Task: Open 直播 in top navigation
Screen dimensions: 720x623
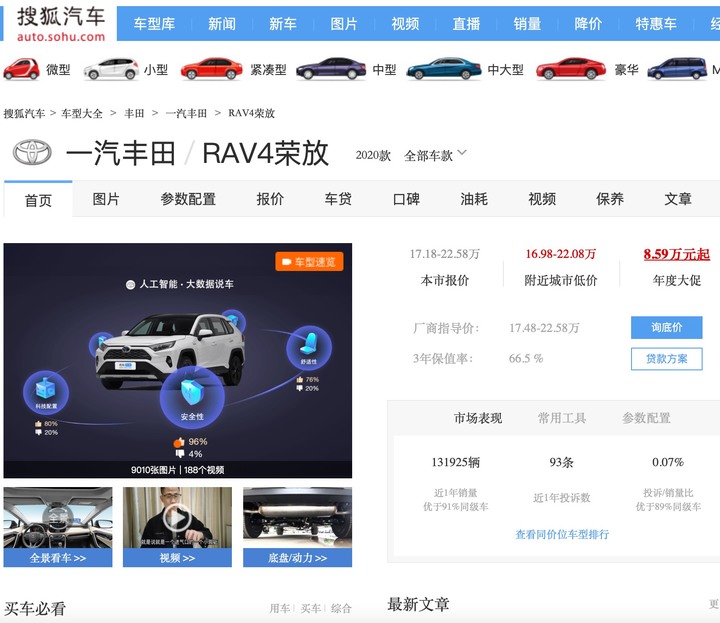Action: coord(466,24)
